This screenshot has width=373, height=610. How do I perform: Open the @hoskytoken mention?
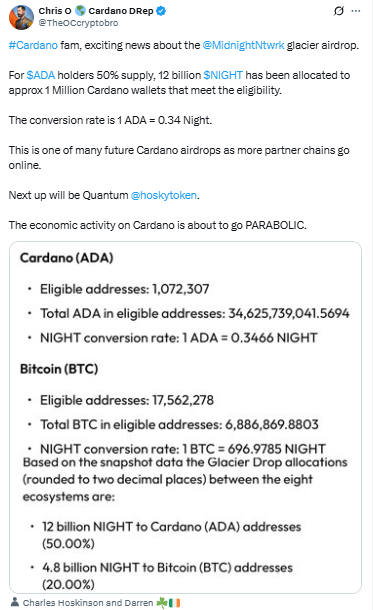[x=164, y=195]
